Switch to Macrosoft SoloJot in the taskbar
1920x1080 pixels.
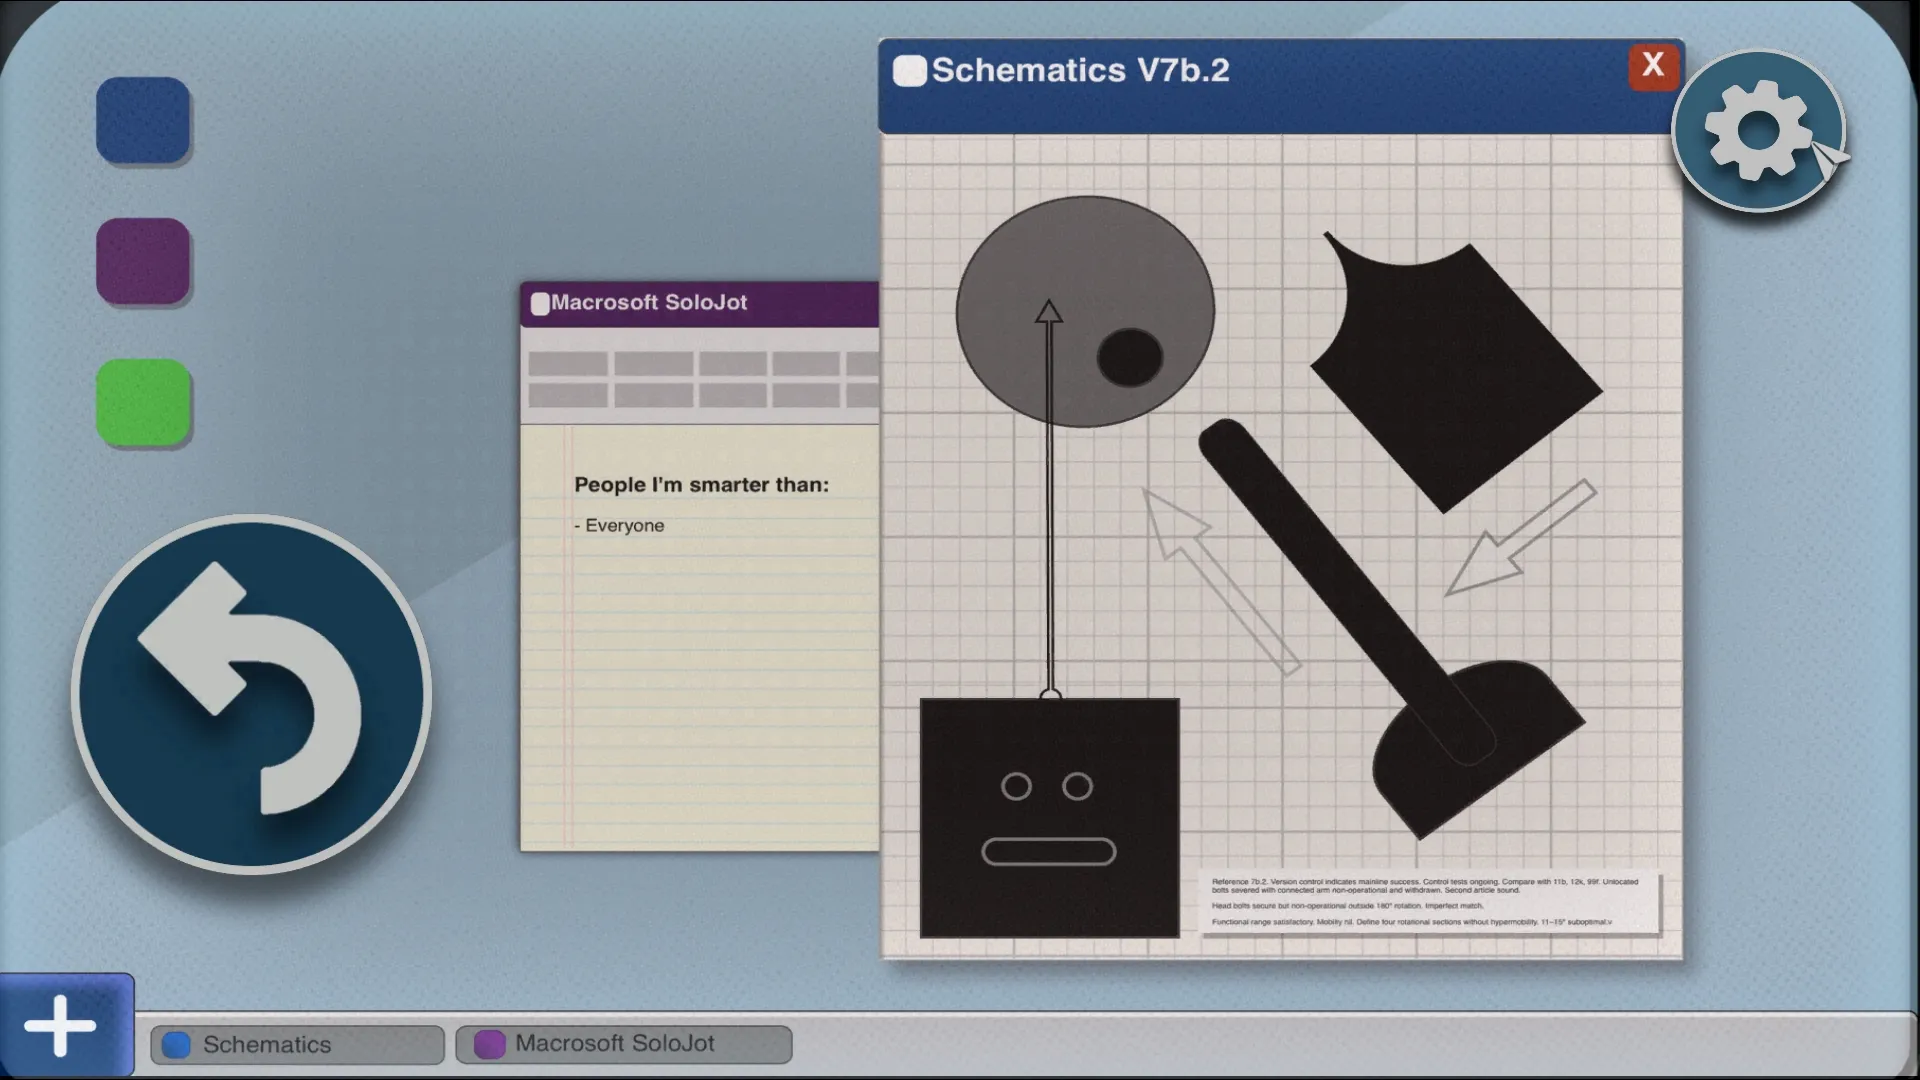point(624,1044)
